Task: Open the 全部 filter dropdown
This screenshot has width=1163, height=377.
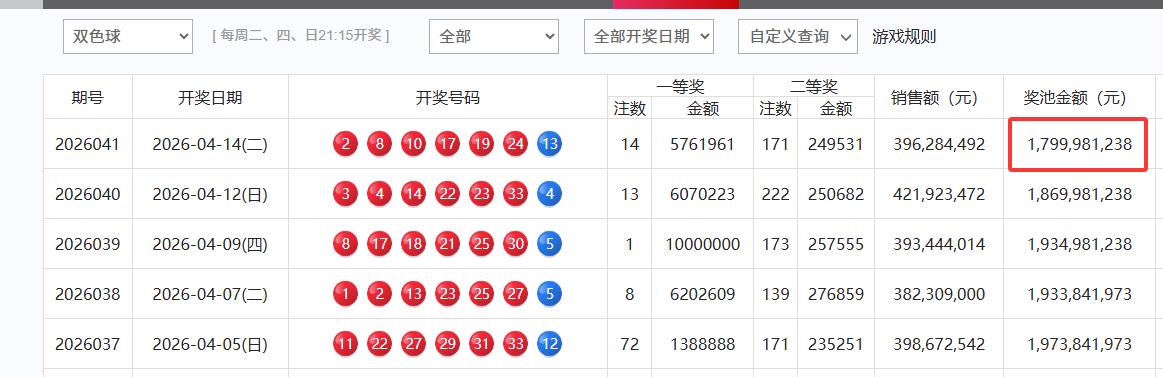Action: [493, 36]
